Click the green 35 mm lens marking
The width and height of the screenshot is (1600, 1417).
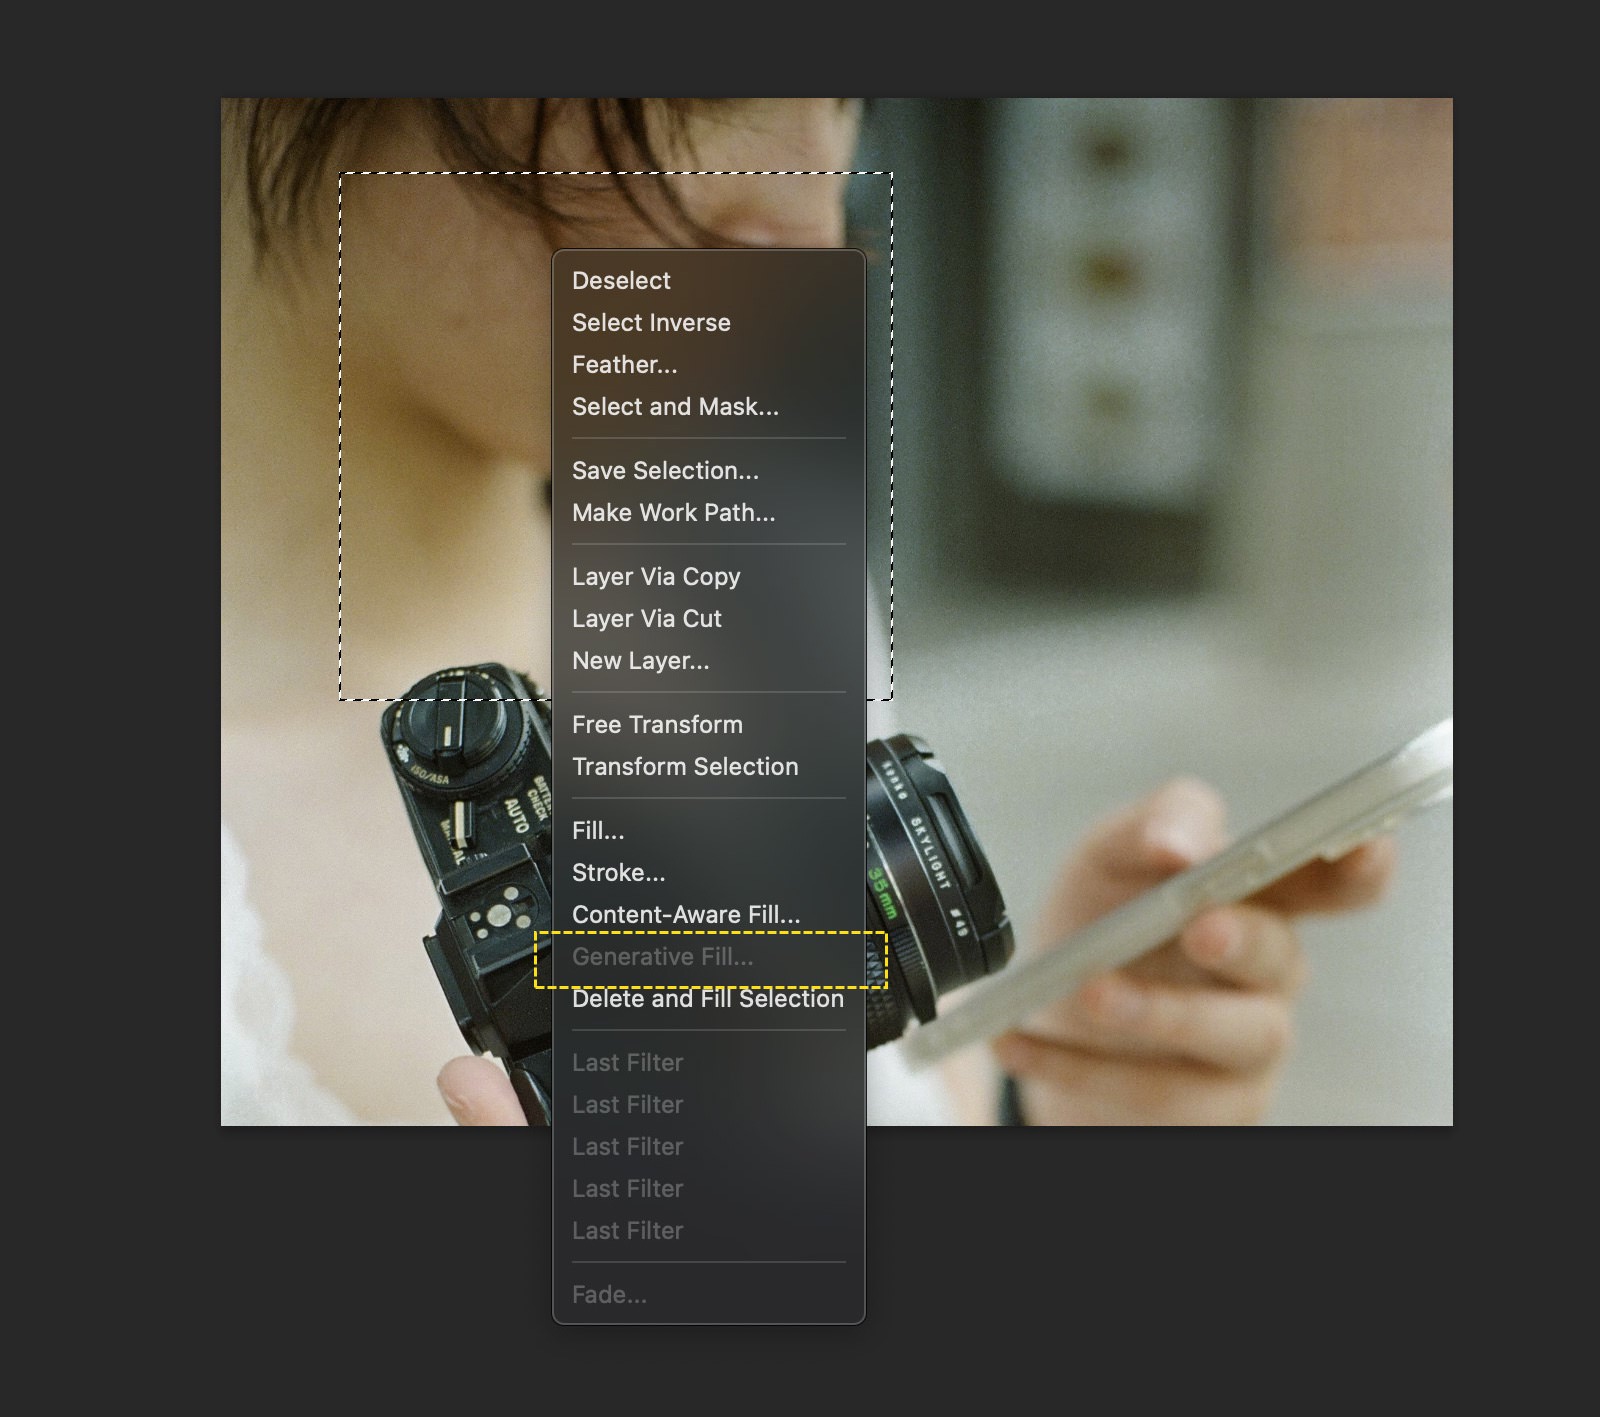pos(881,892)
